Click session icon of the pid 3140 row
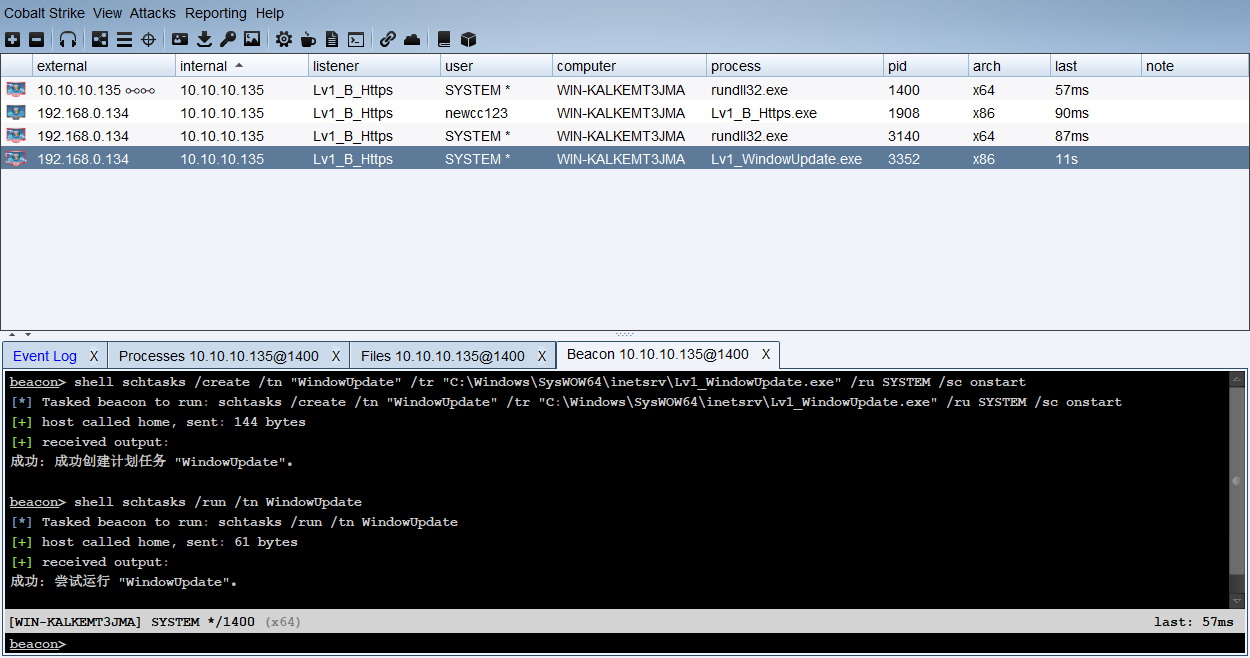The image size is (1250, 658). tap(16, 136)
